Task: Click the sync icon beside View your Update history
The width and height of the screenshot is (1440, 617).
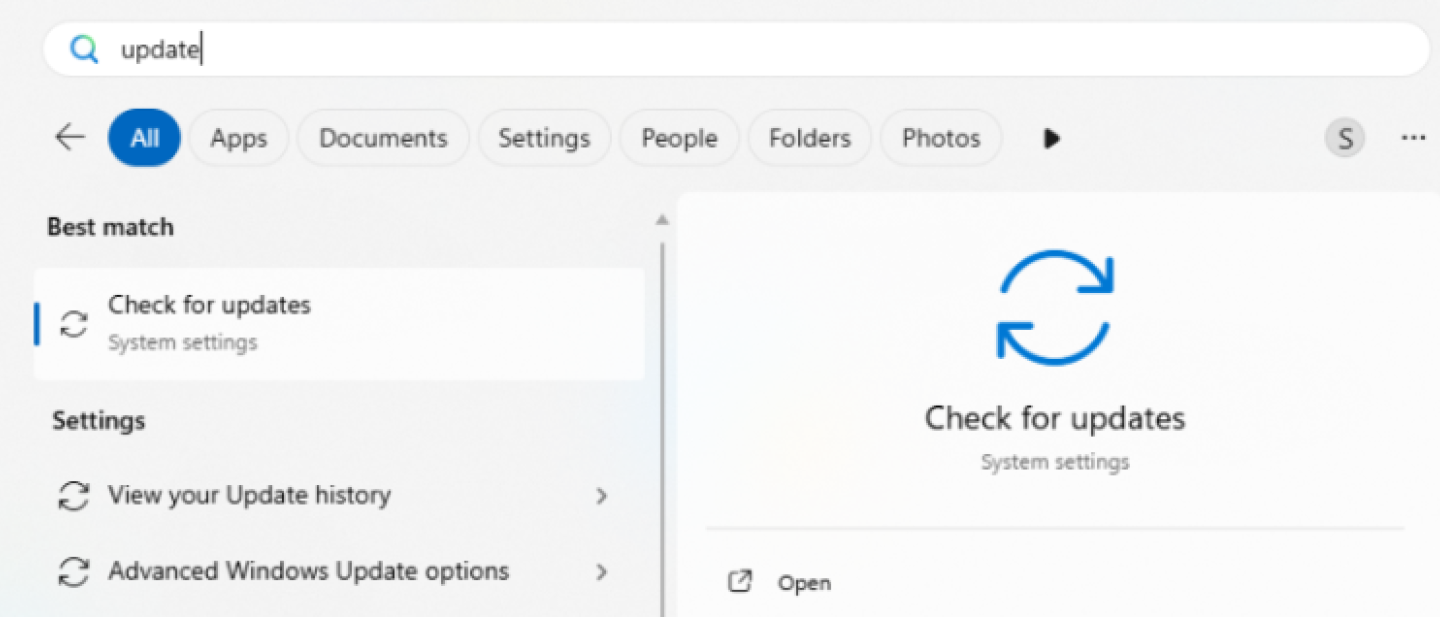Action: point(73,496)
